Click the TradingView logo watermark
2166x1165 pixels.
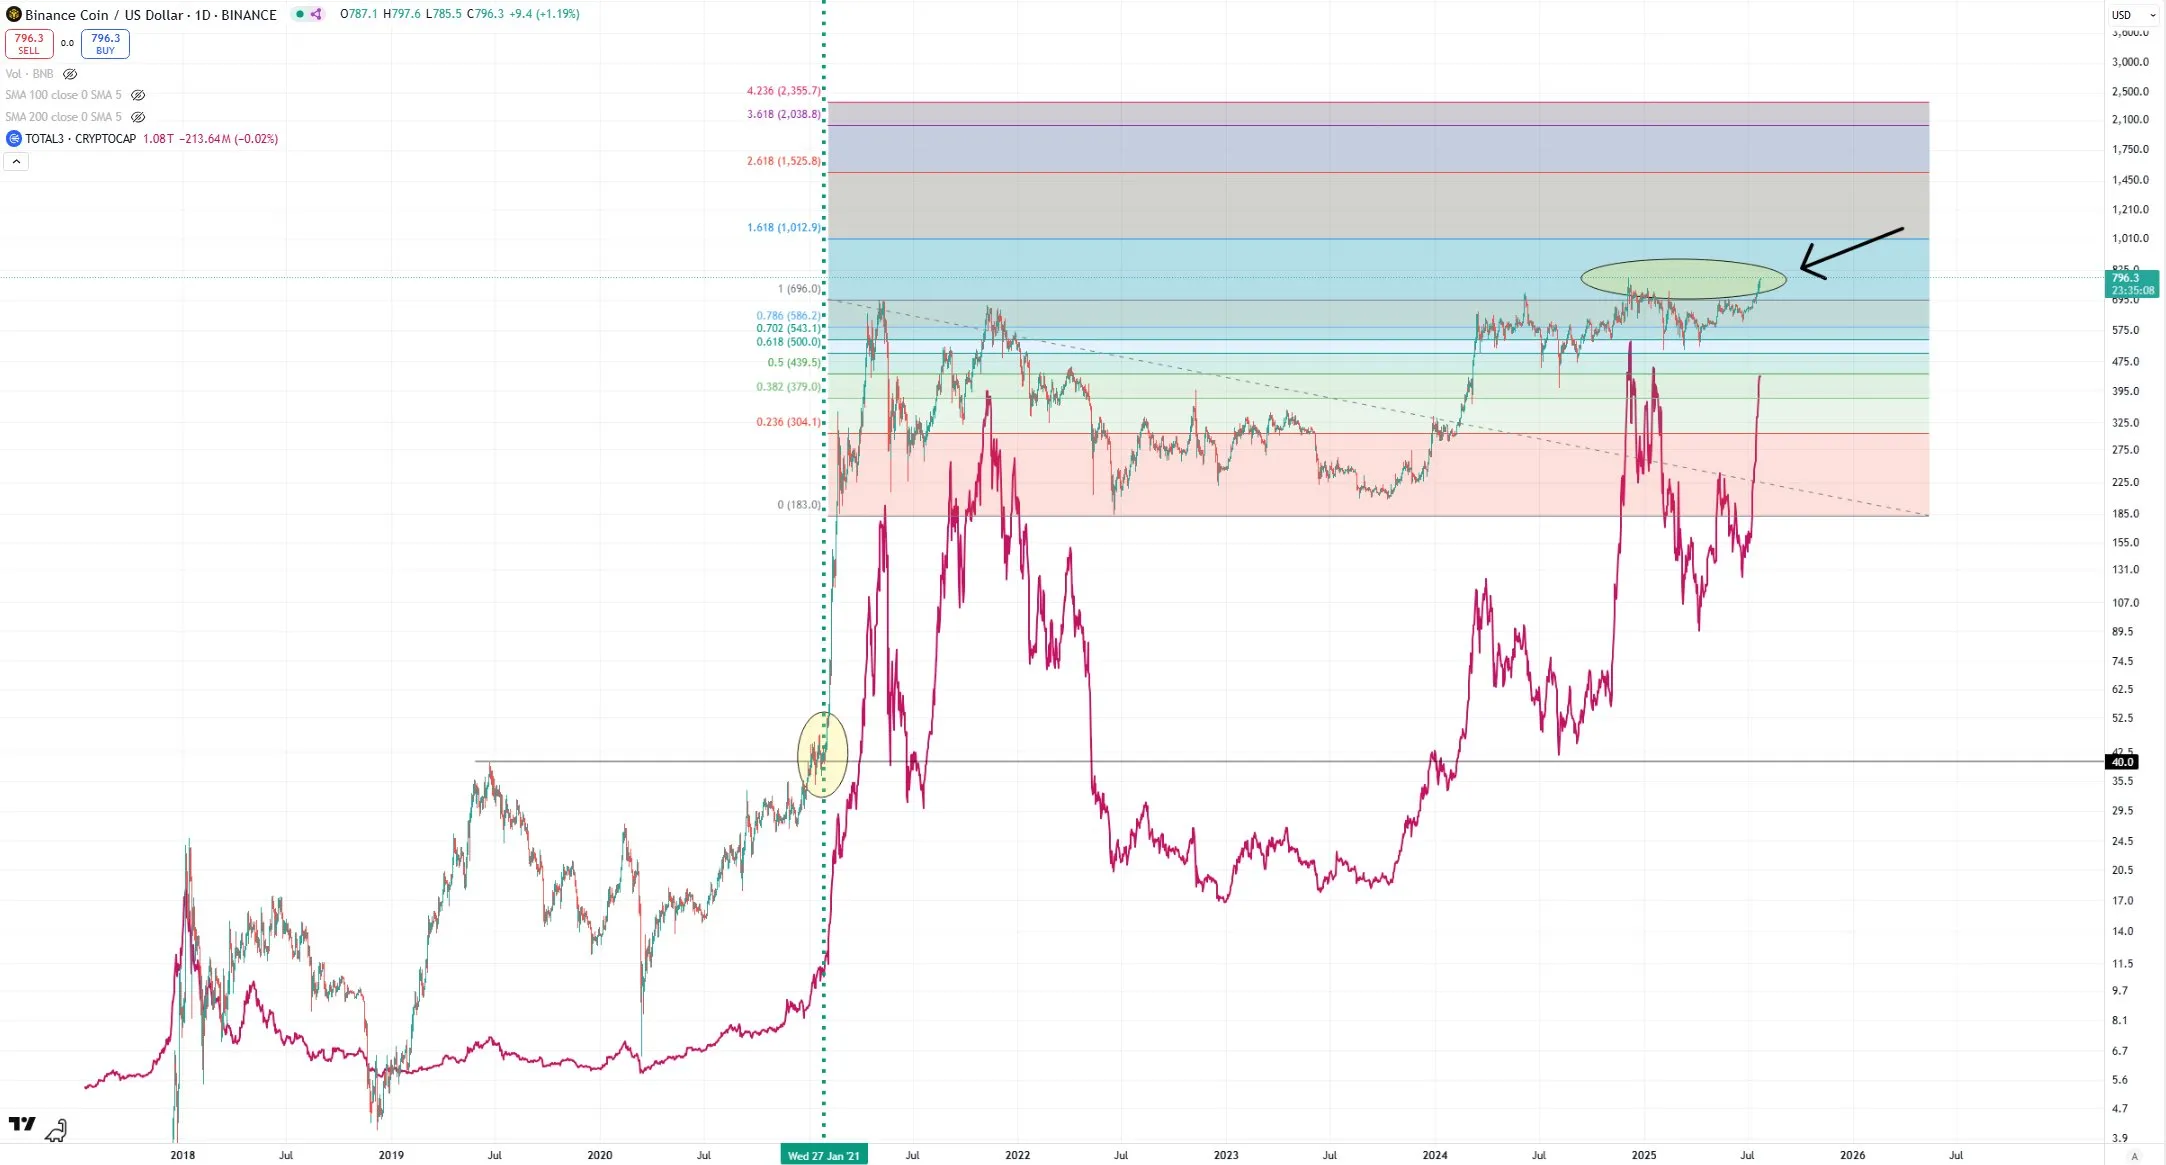tap(22, 1123)
